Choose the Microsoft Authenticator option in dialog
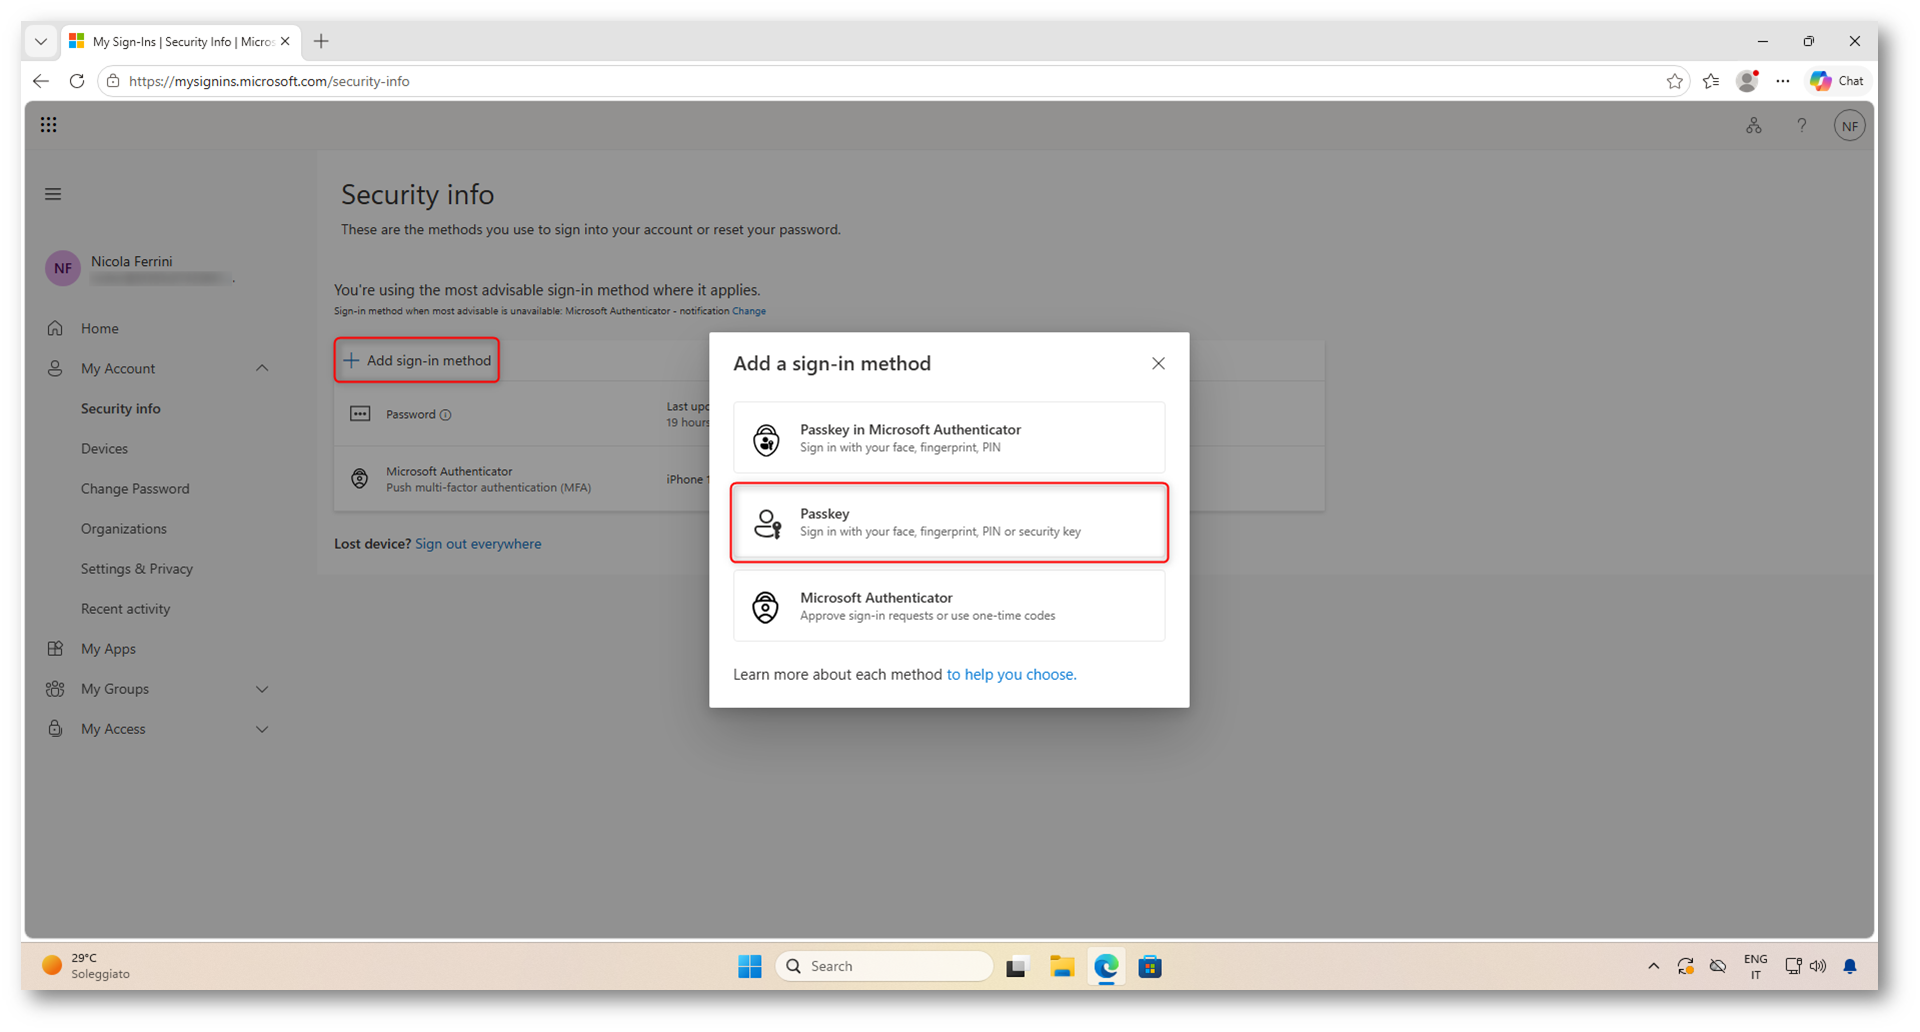Viewport: 1920px width, 1032px height. tap(949, 606)
